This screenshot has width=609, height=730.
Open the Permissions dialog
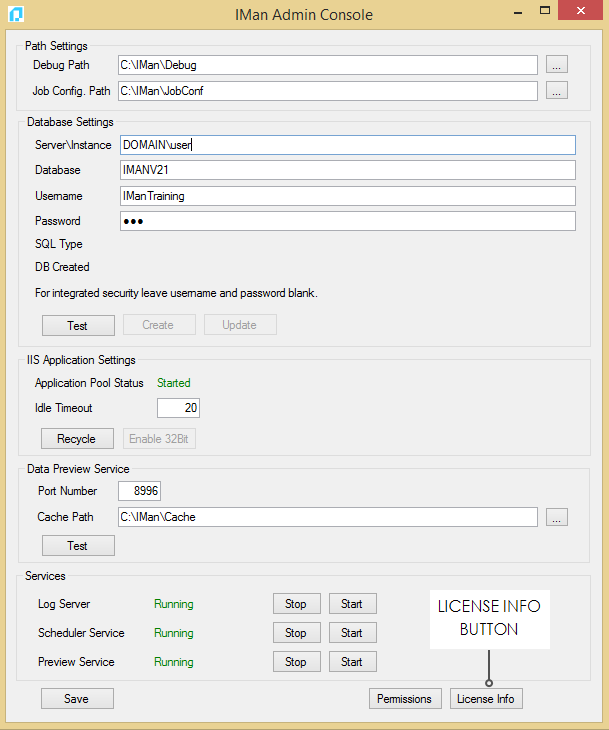(x=405, y=699)
